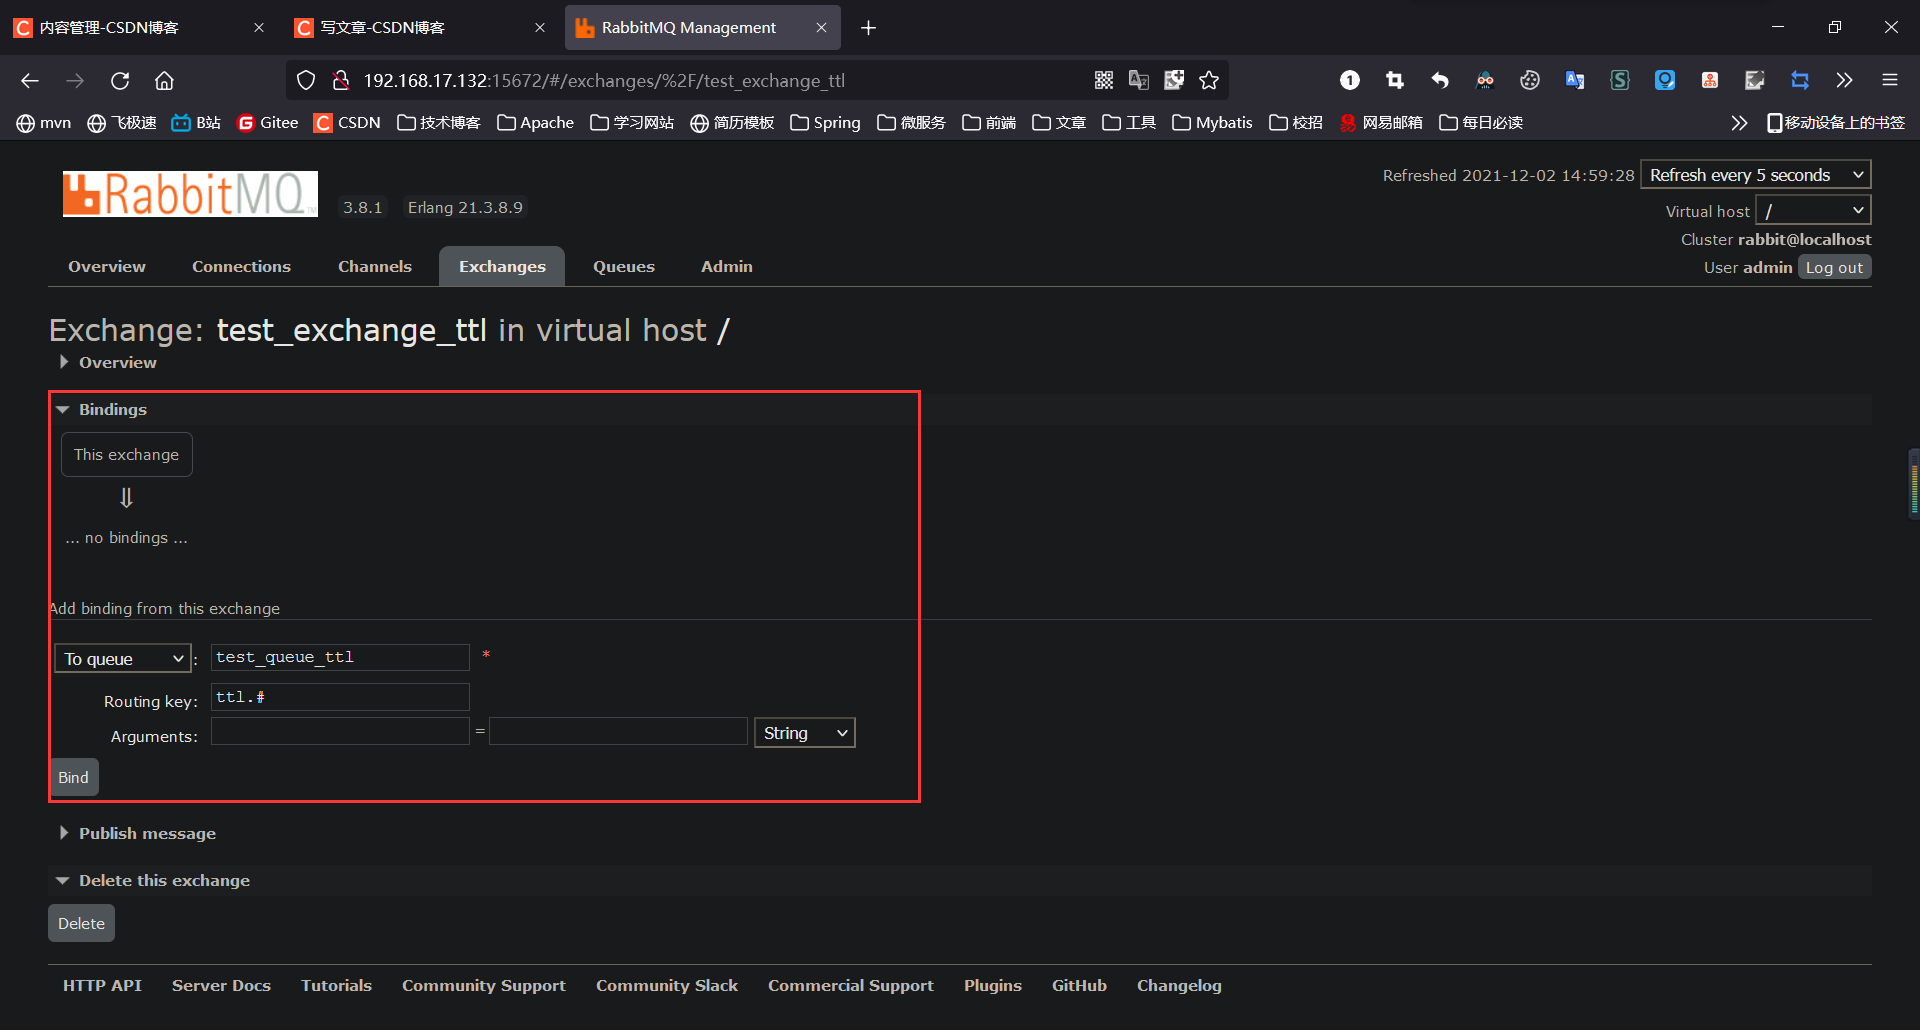The height and width of the screenshot is (1030, 1920).
Task: Select the Exchanges tab
Action: [x=502, y=266]
